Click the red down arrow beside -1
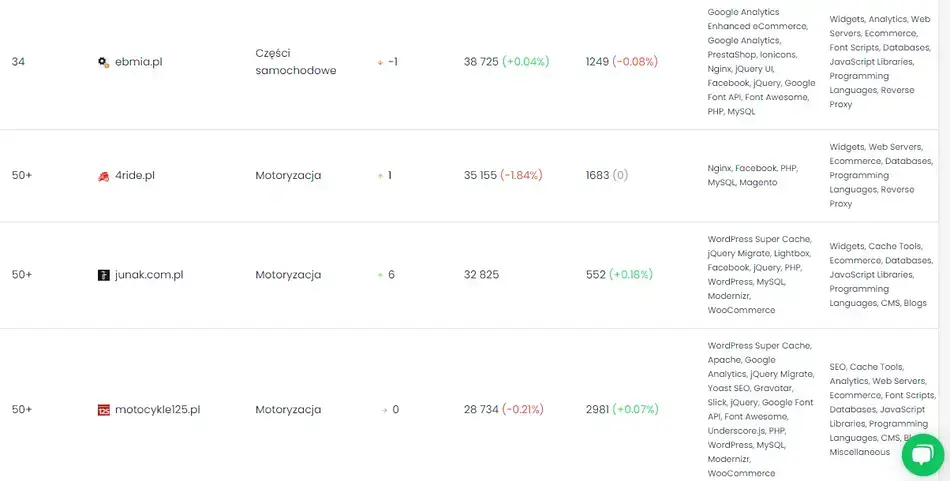 tap(380, 62)
